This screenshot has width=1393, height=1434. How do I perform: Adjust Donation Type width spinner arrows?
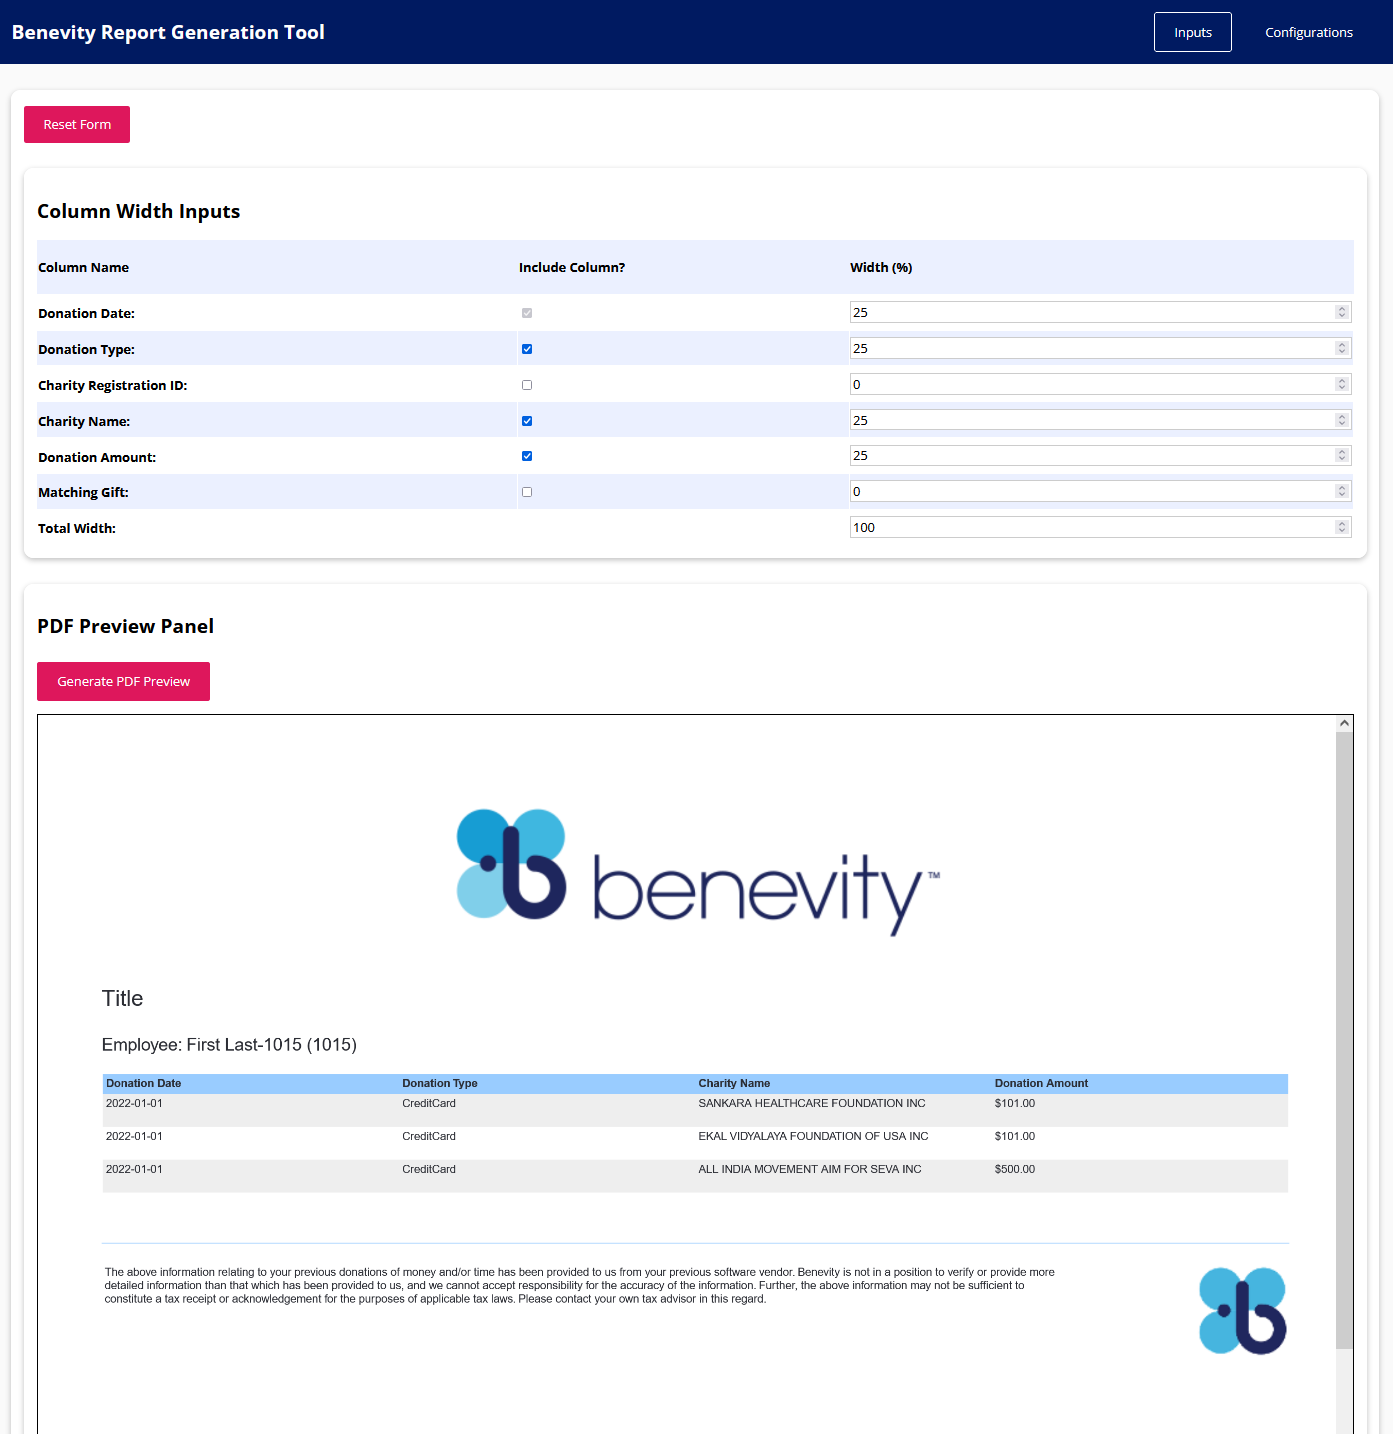1342,348
